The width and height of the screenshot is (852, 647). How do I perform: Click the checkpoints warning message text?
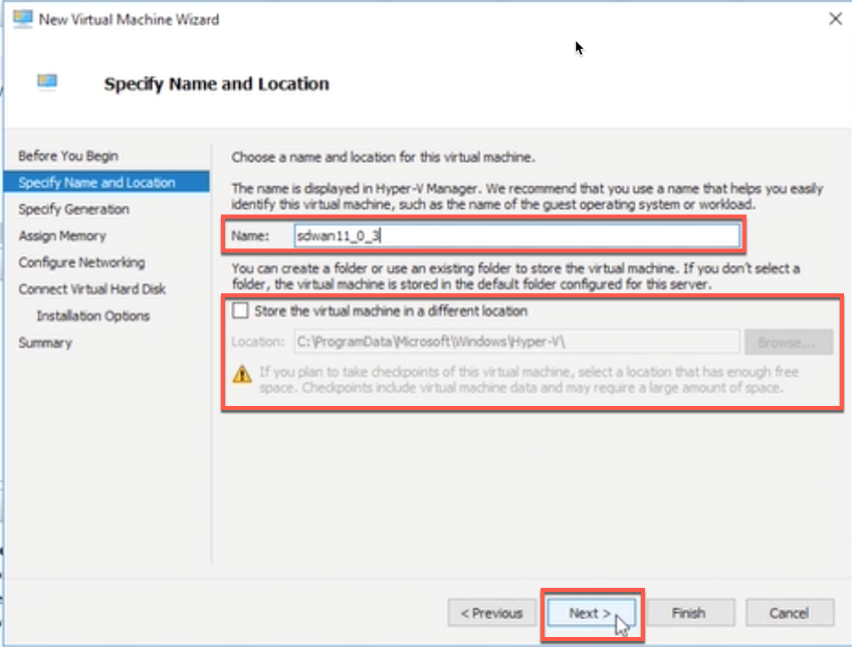click(529, 380)
